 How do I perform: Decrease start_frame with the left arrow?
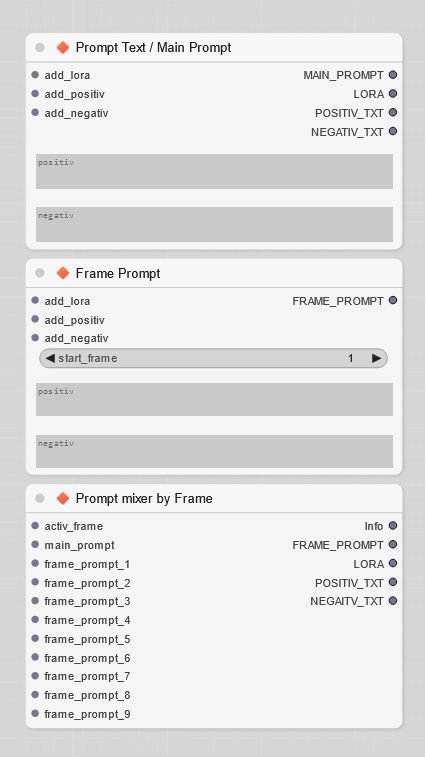(49, 358)
